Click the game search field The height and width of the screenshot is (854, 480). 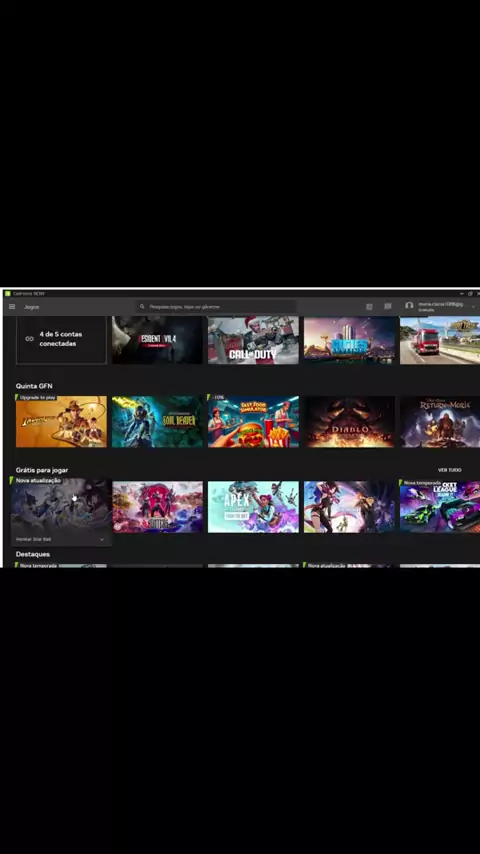[216, 307]
